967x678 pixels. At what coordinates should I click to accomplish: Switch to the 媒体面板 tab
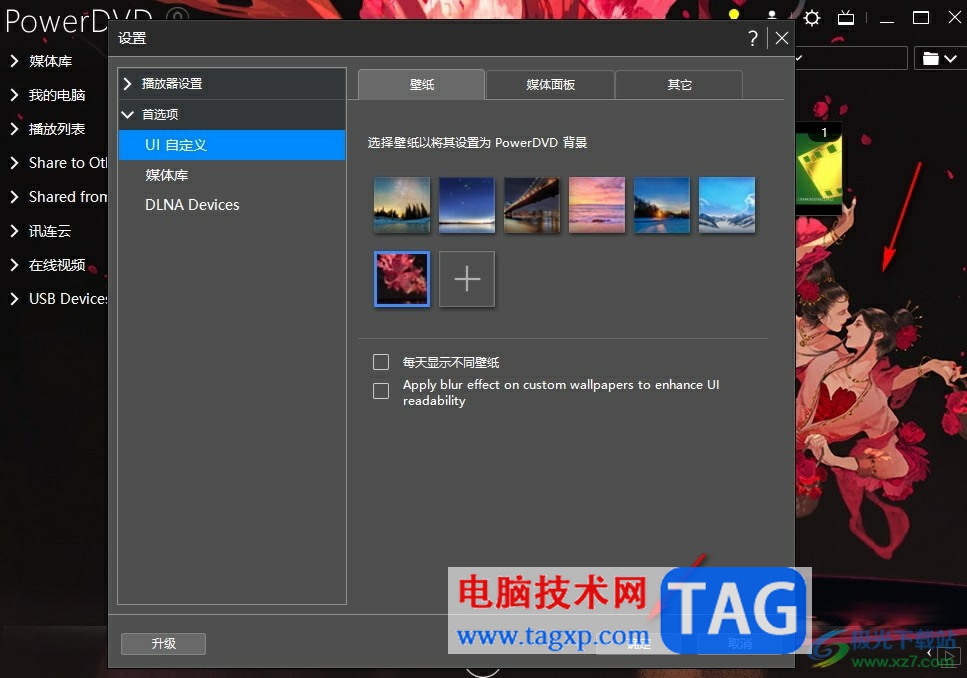click(550, 85)
